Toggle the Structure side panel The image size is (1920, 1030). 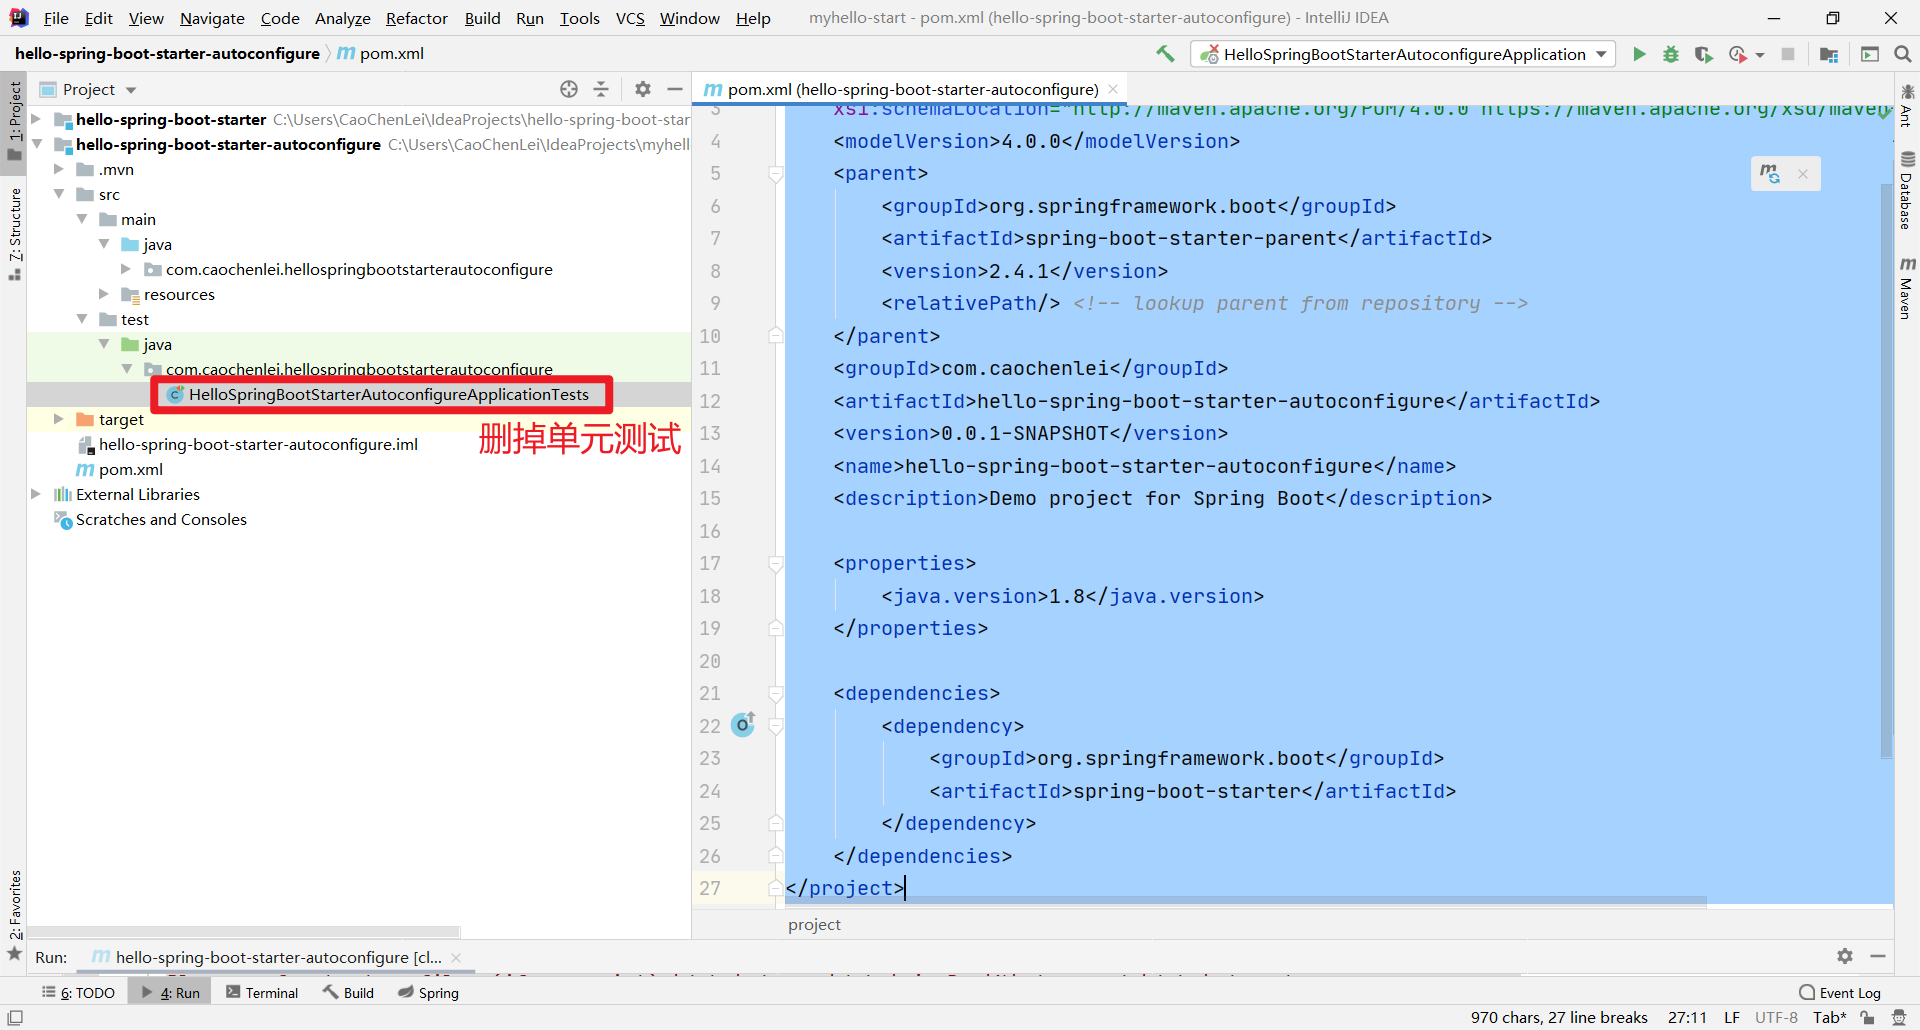click(x=15, y=233)
